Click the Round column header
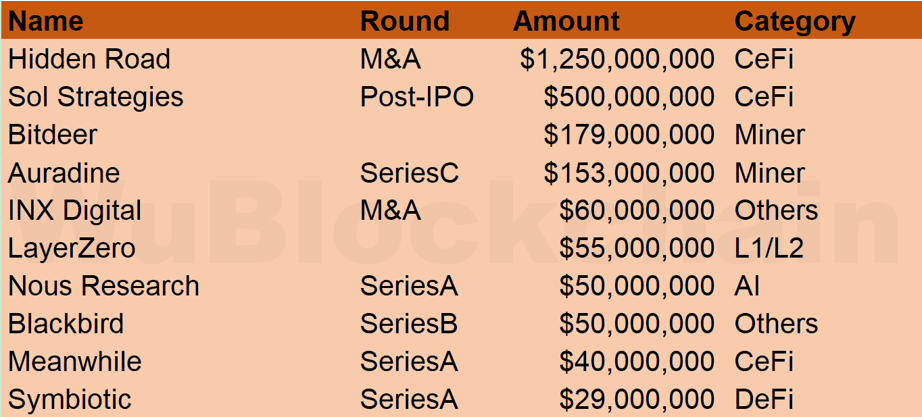The image size is (922, 417). click(405, 22)
